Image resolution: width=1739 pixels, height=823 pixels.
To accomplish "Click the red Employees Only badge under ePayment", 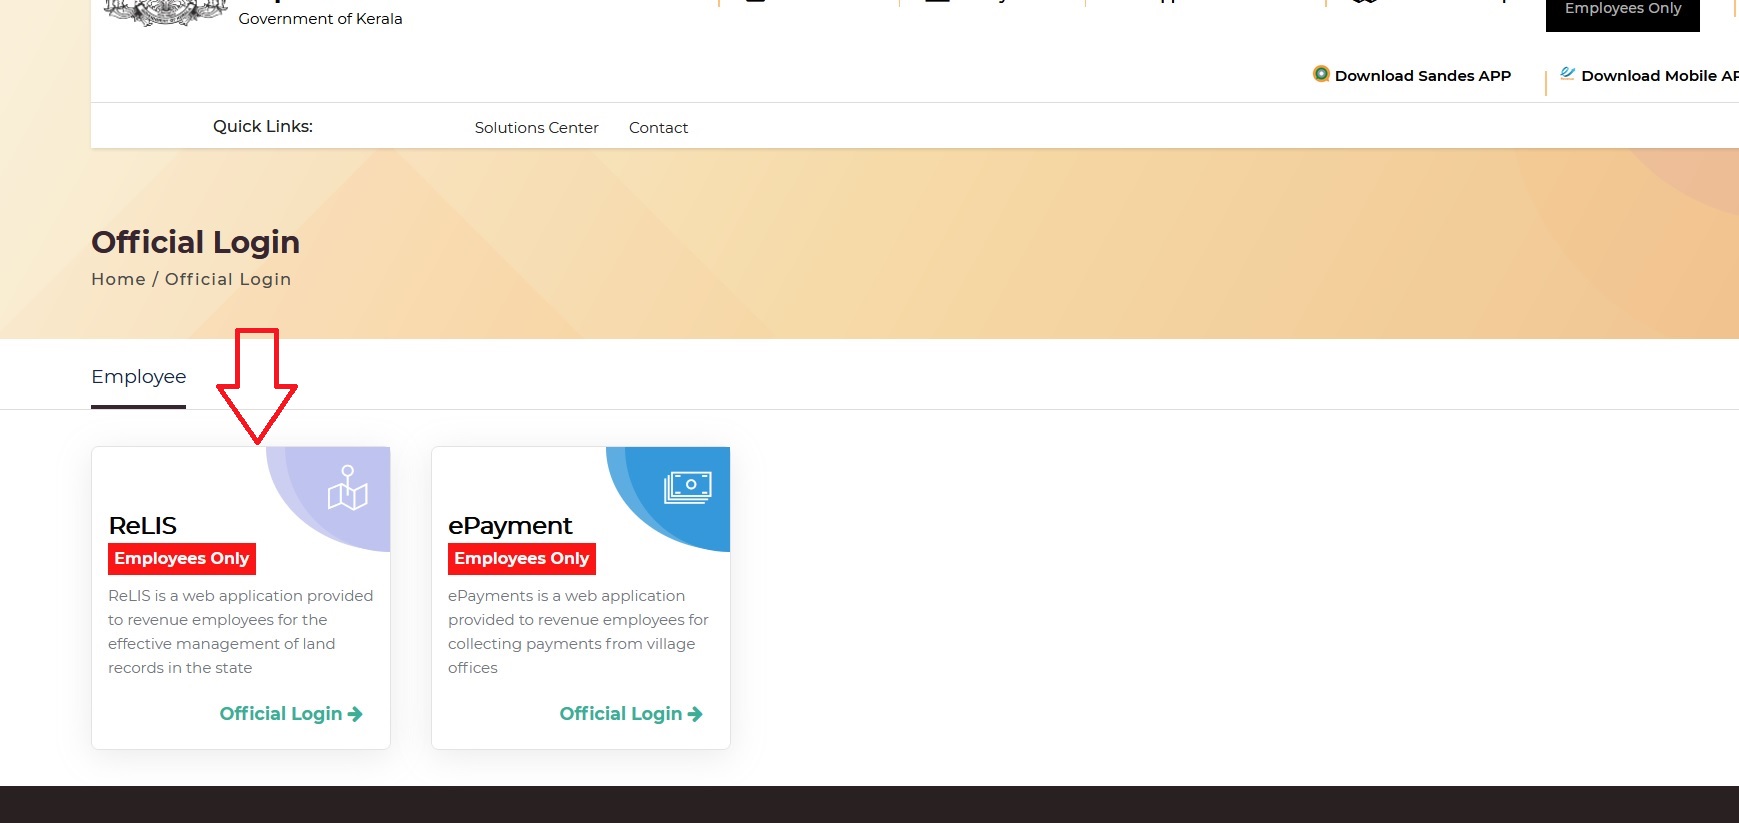I will click(x=521, y=559).
